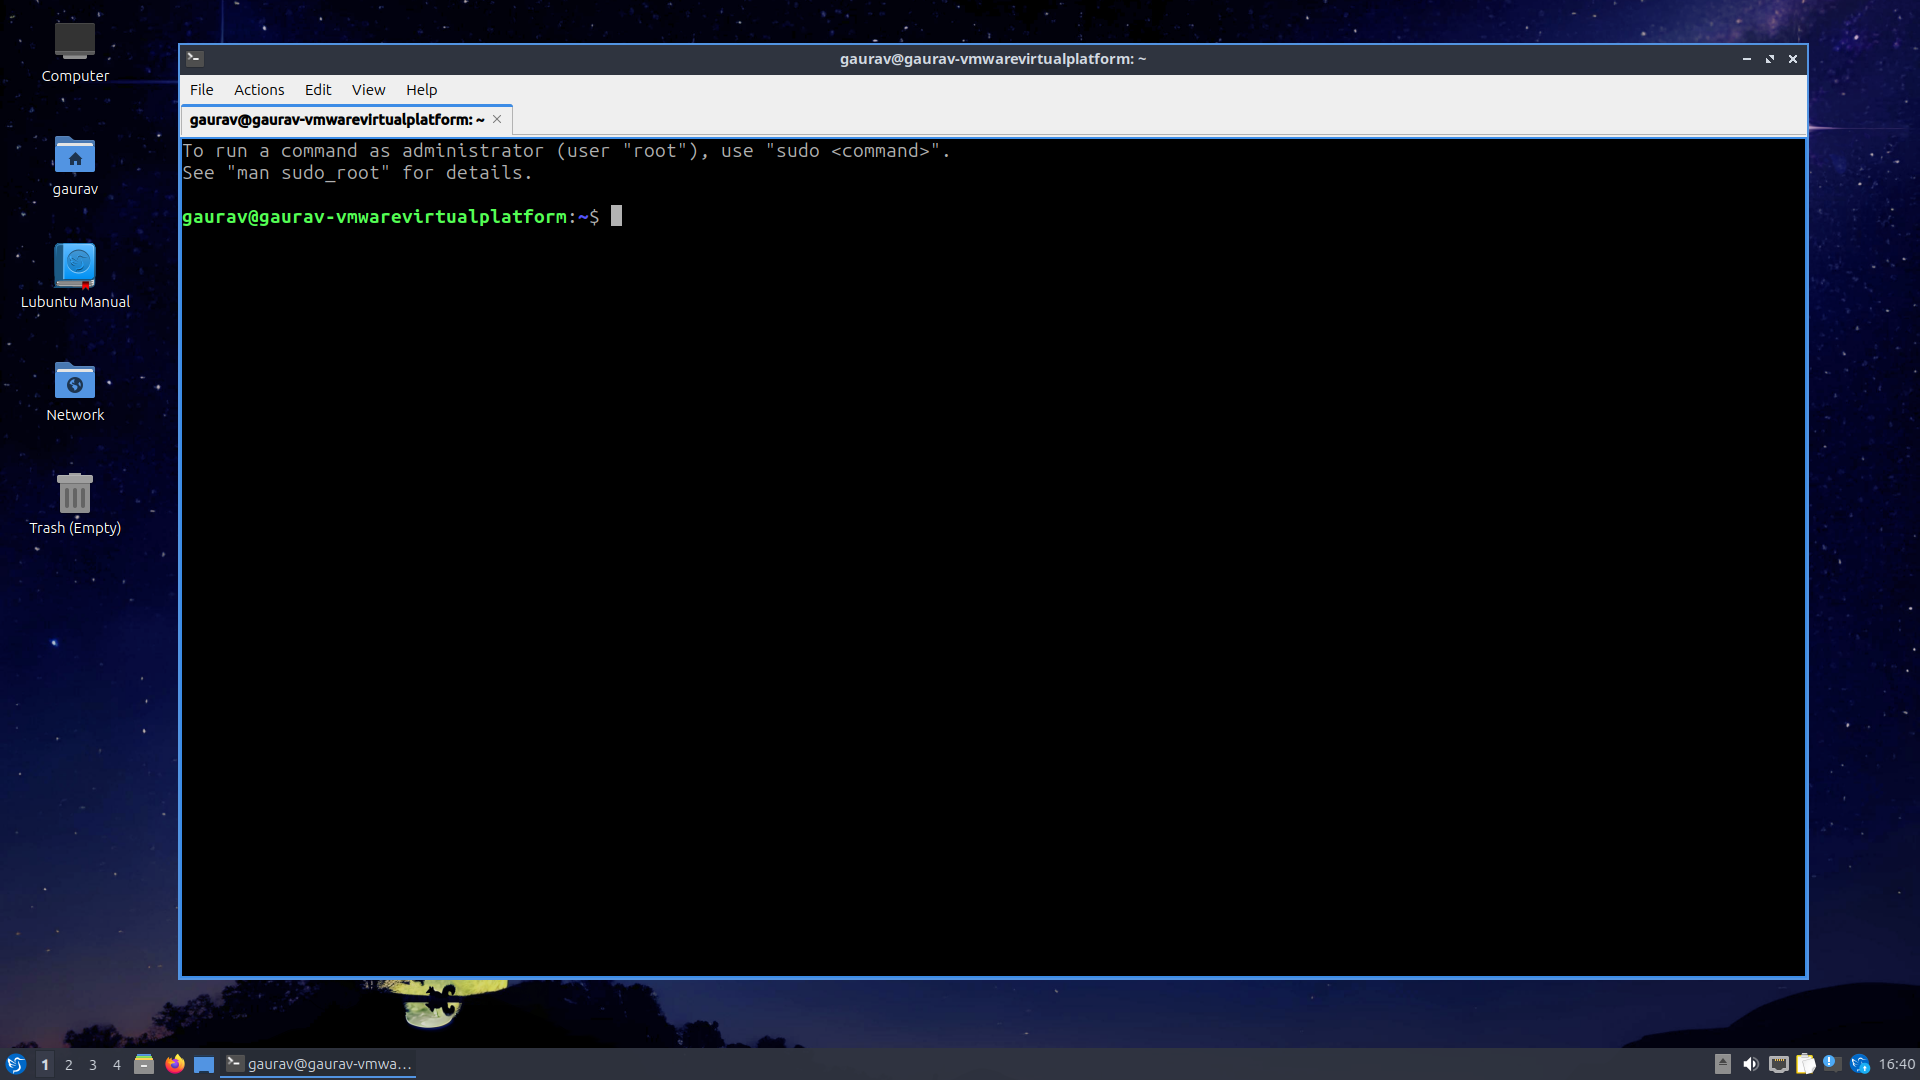Select the gaurav home folder icon

[x=75, y=165]
